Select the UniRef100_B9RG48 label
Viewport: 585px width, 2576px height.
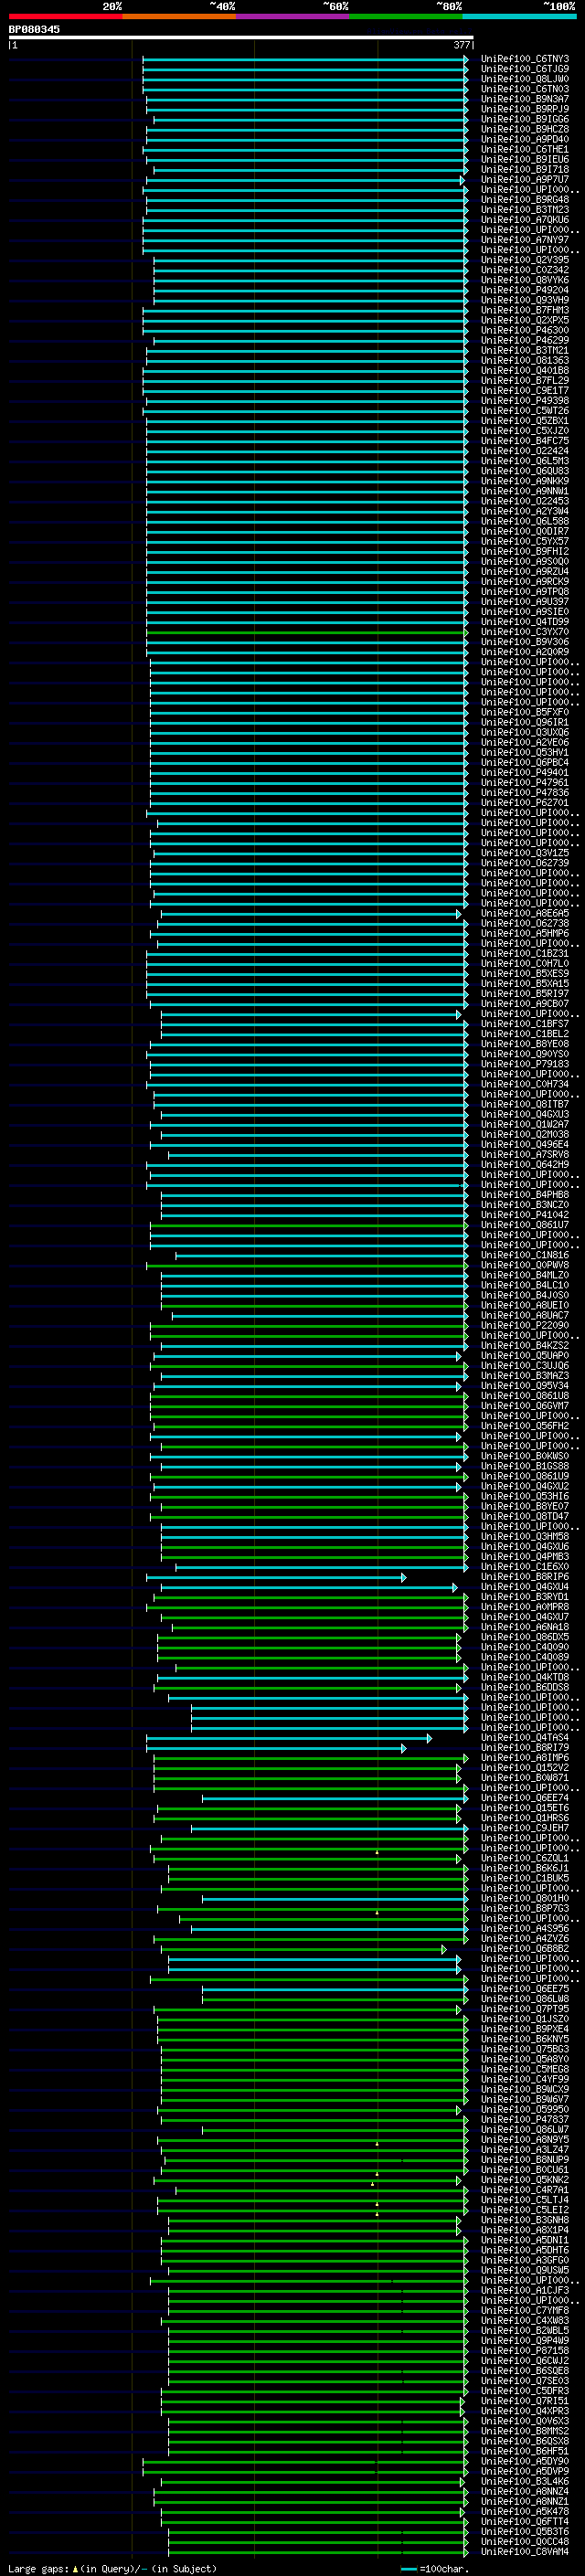coord(525,200)
